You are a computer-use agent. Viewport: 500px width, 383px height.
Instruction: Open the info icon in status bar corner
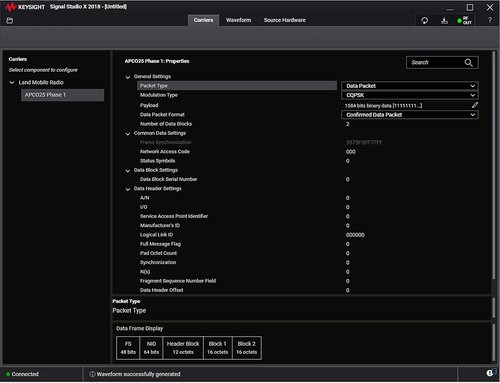pos(490,373)
